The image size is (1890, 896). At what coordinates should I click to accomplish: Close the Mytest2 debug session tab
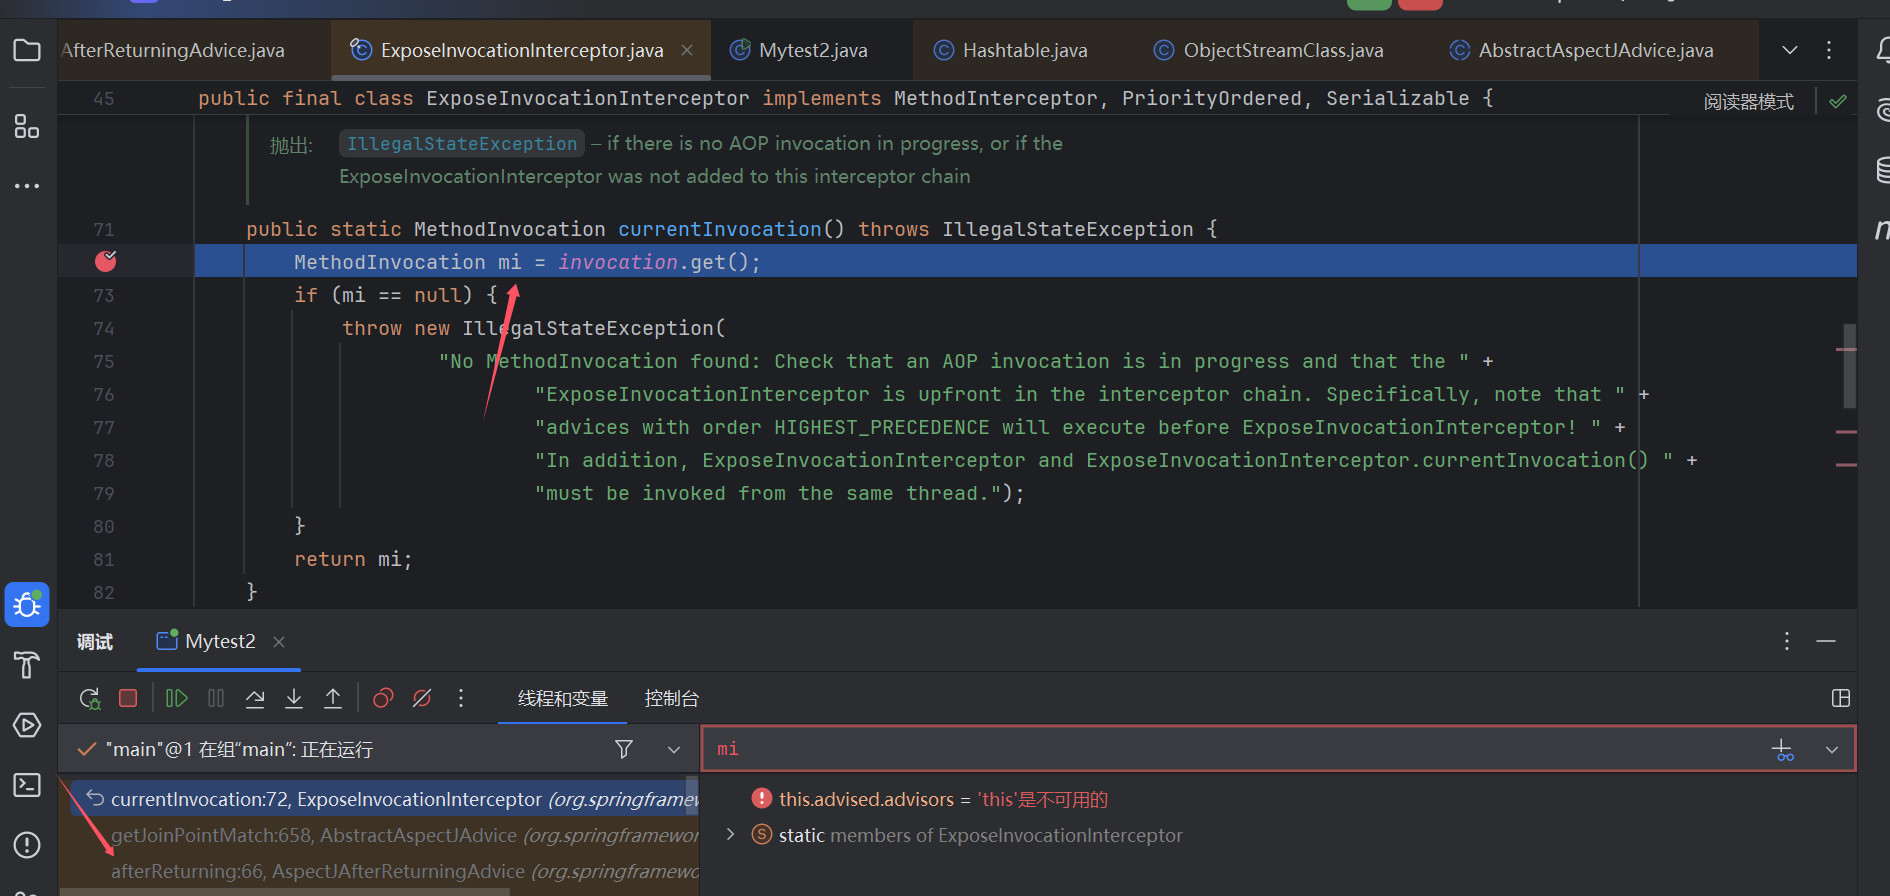(279, 642)
